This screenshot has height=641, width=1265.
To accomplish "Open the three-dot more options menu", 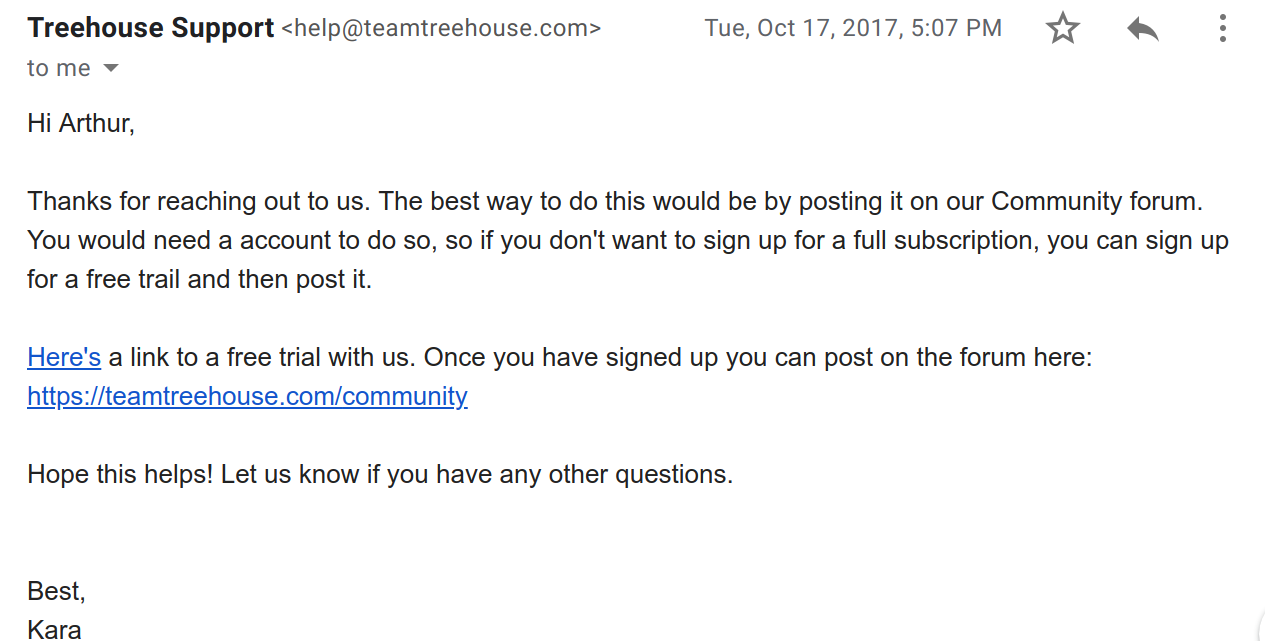I will [x=1222, y=29].
